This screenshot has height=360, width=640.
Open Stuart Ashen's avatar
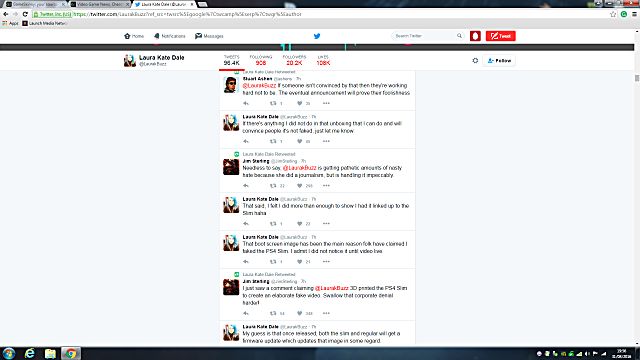click(x=231, y=85)
